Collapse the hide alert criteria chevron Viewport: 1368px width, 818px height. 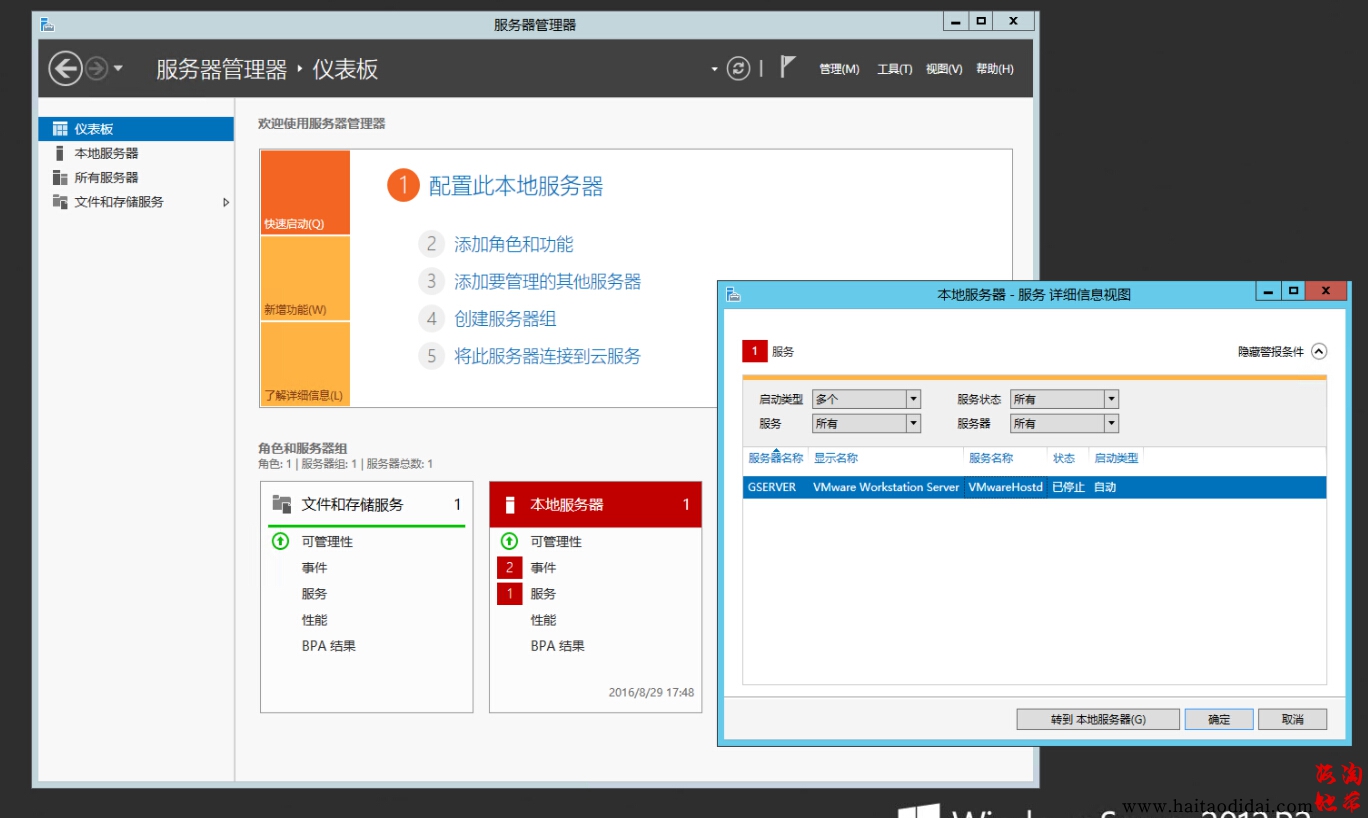1318,351
